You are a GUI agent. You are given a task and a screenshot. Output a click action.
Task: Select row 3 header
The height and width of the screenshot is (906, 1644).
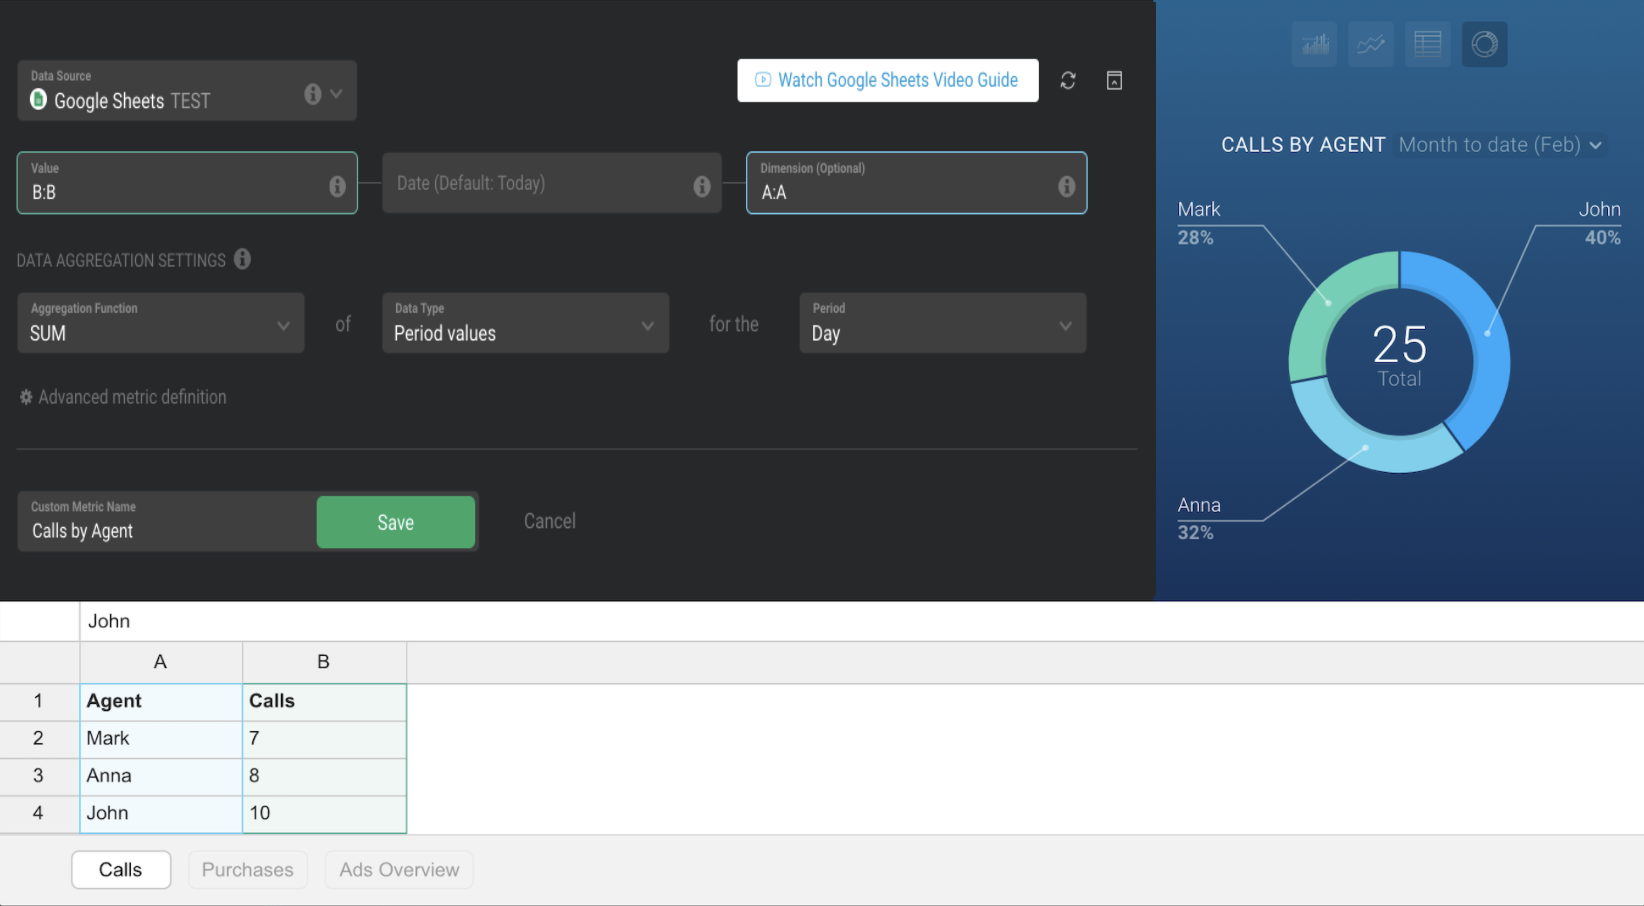(39, 776)
